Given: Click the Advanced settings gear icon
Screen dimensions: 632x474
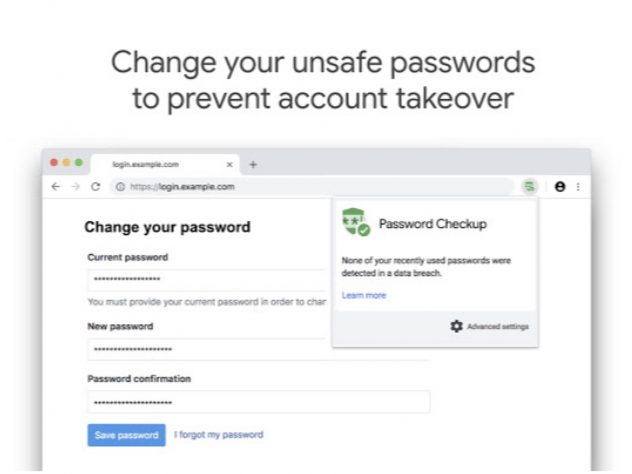Looking at the screenshot, I should [457, 326].
